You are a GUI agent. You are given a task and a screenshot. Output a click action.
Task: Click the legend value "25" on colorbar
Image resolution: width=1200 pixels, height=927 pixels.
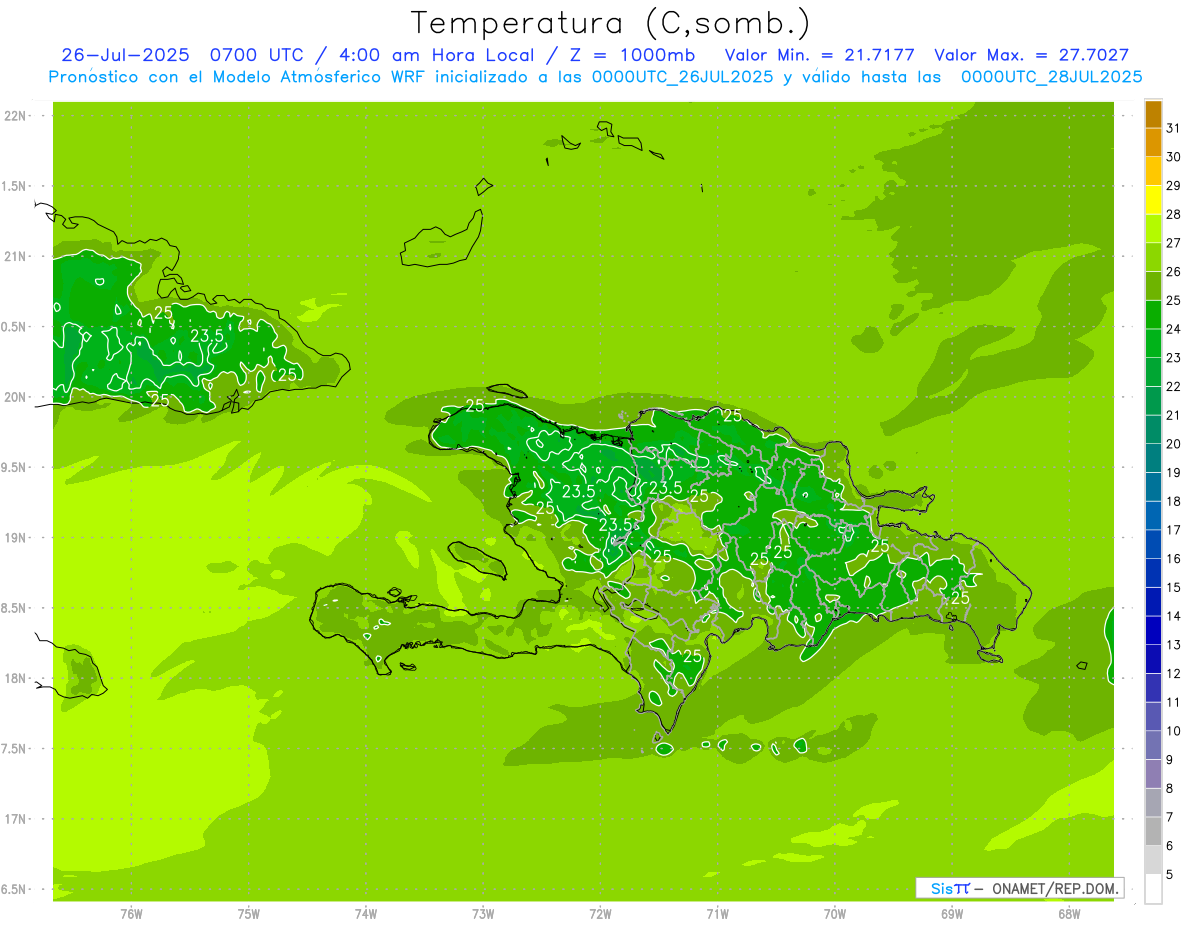(x=1174, y=300)
